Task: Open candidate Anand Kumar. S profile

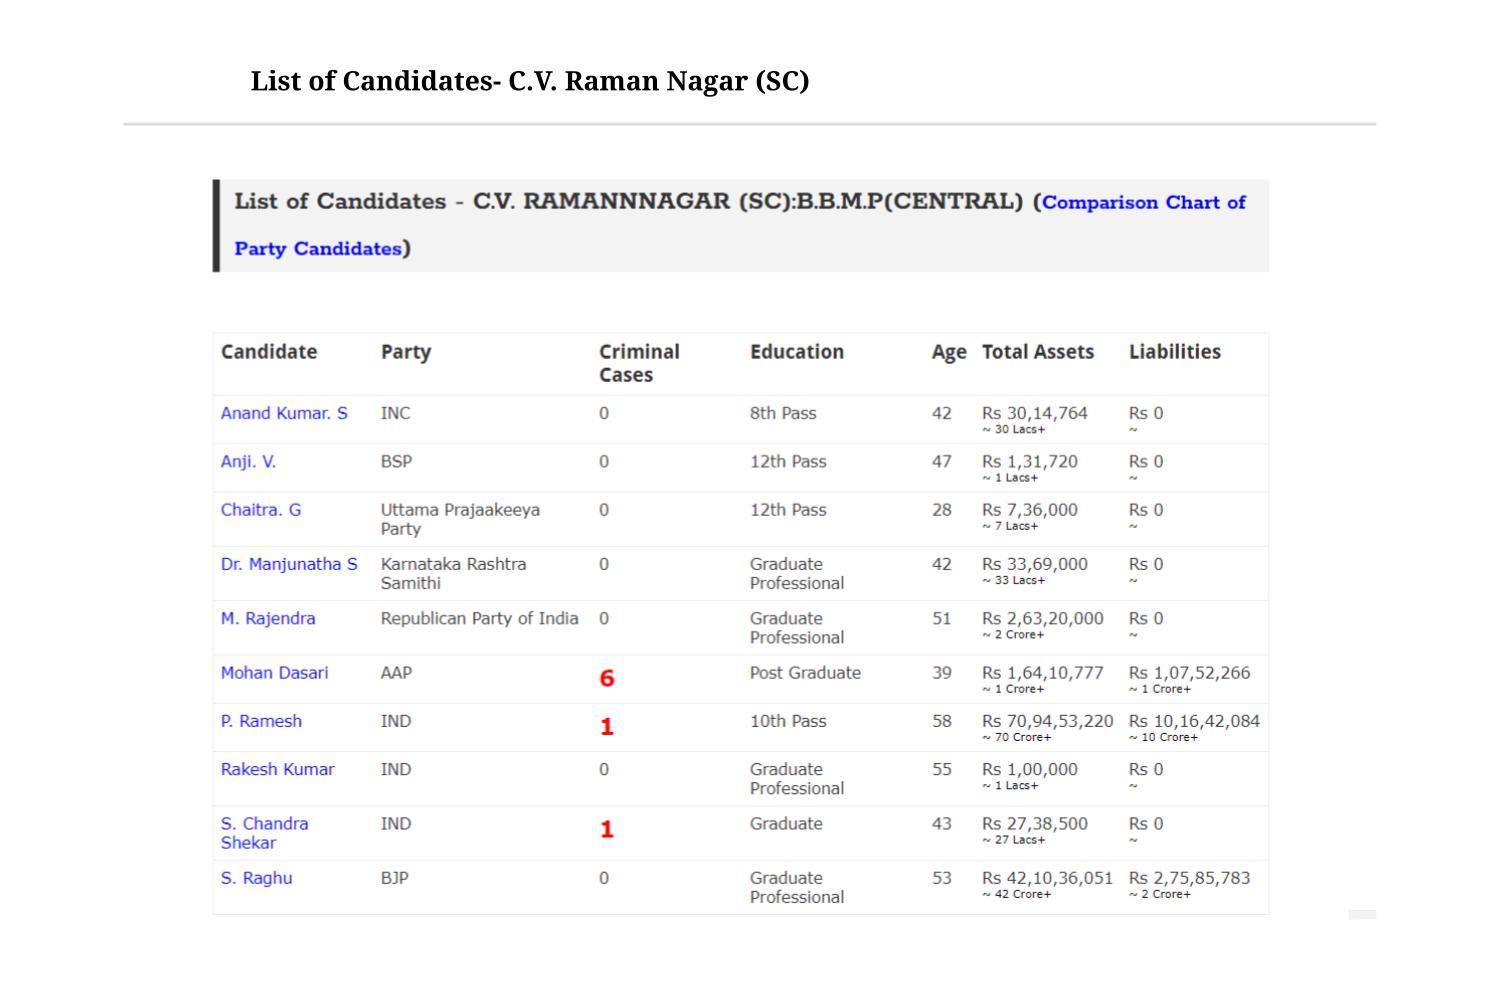Action: (x=284, y=413)
